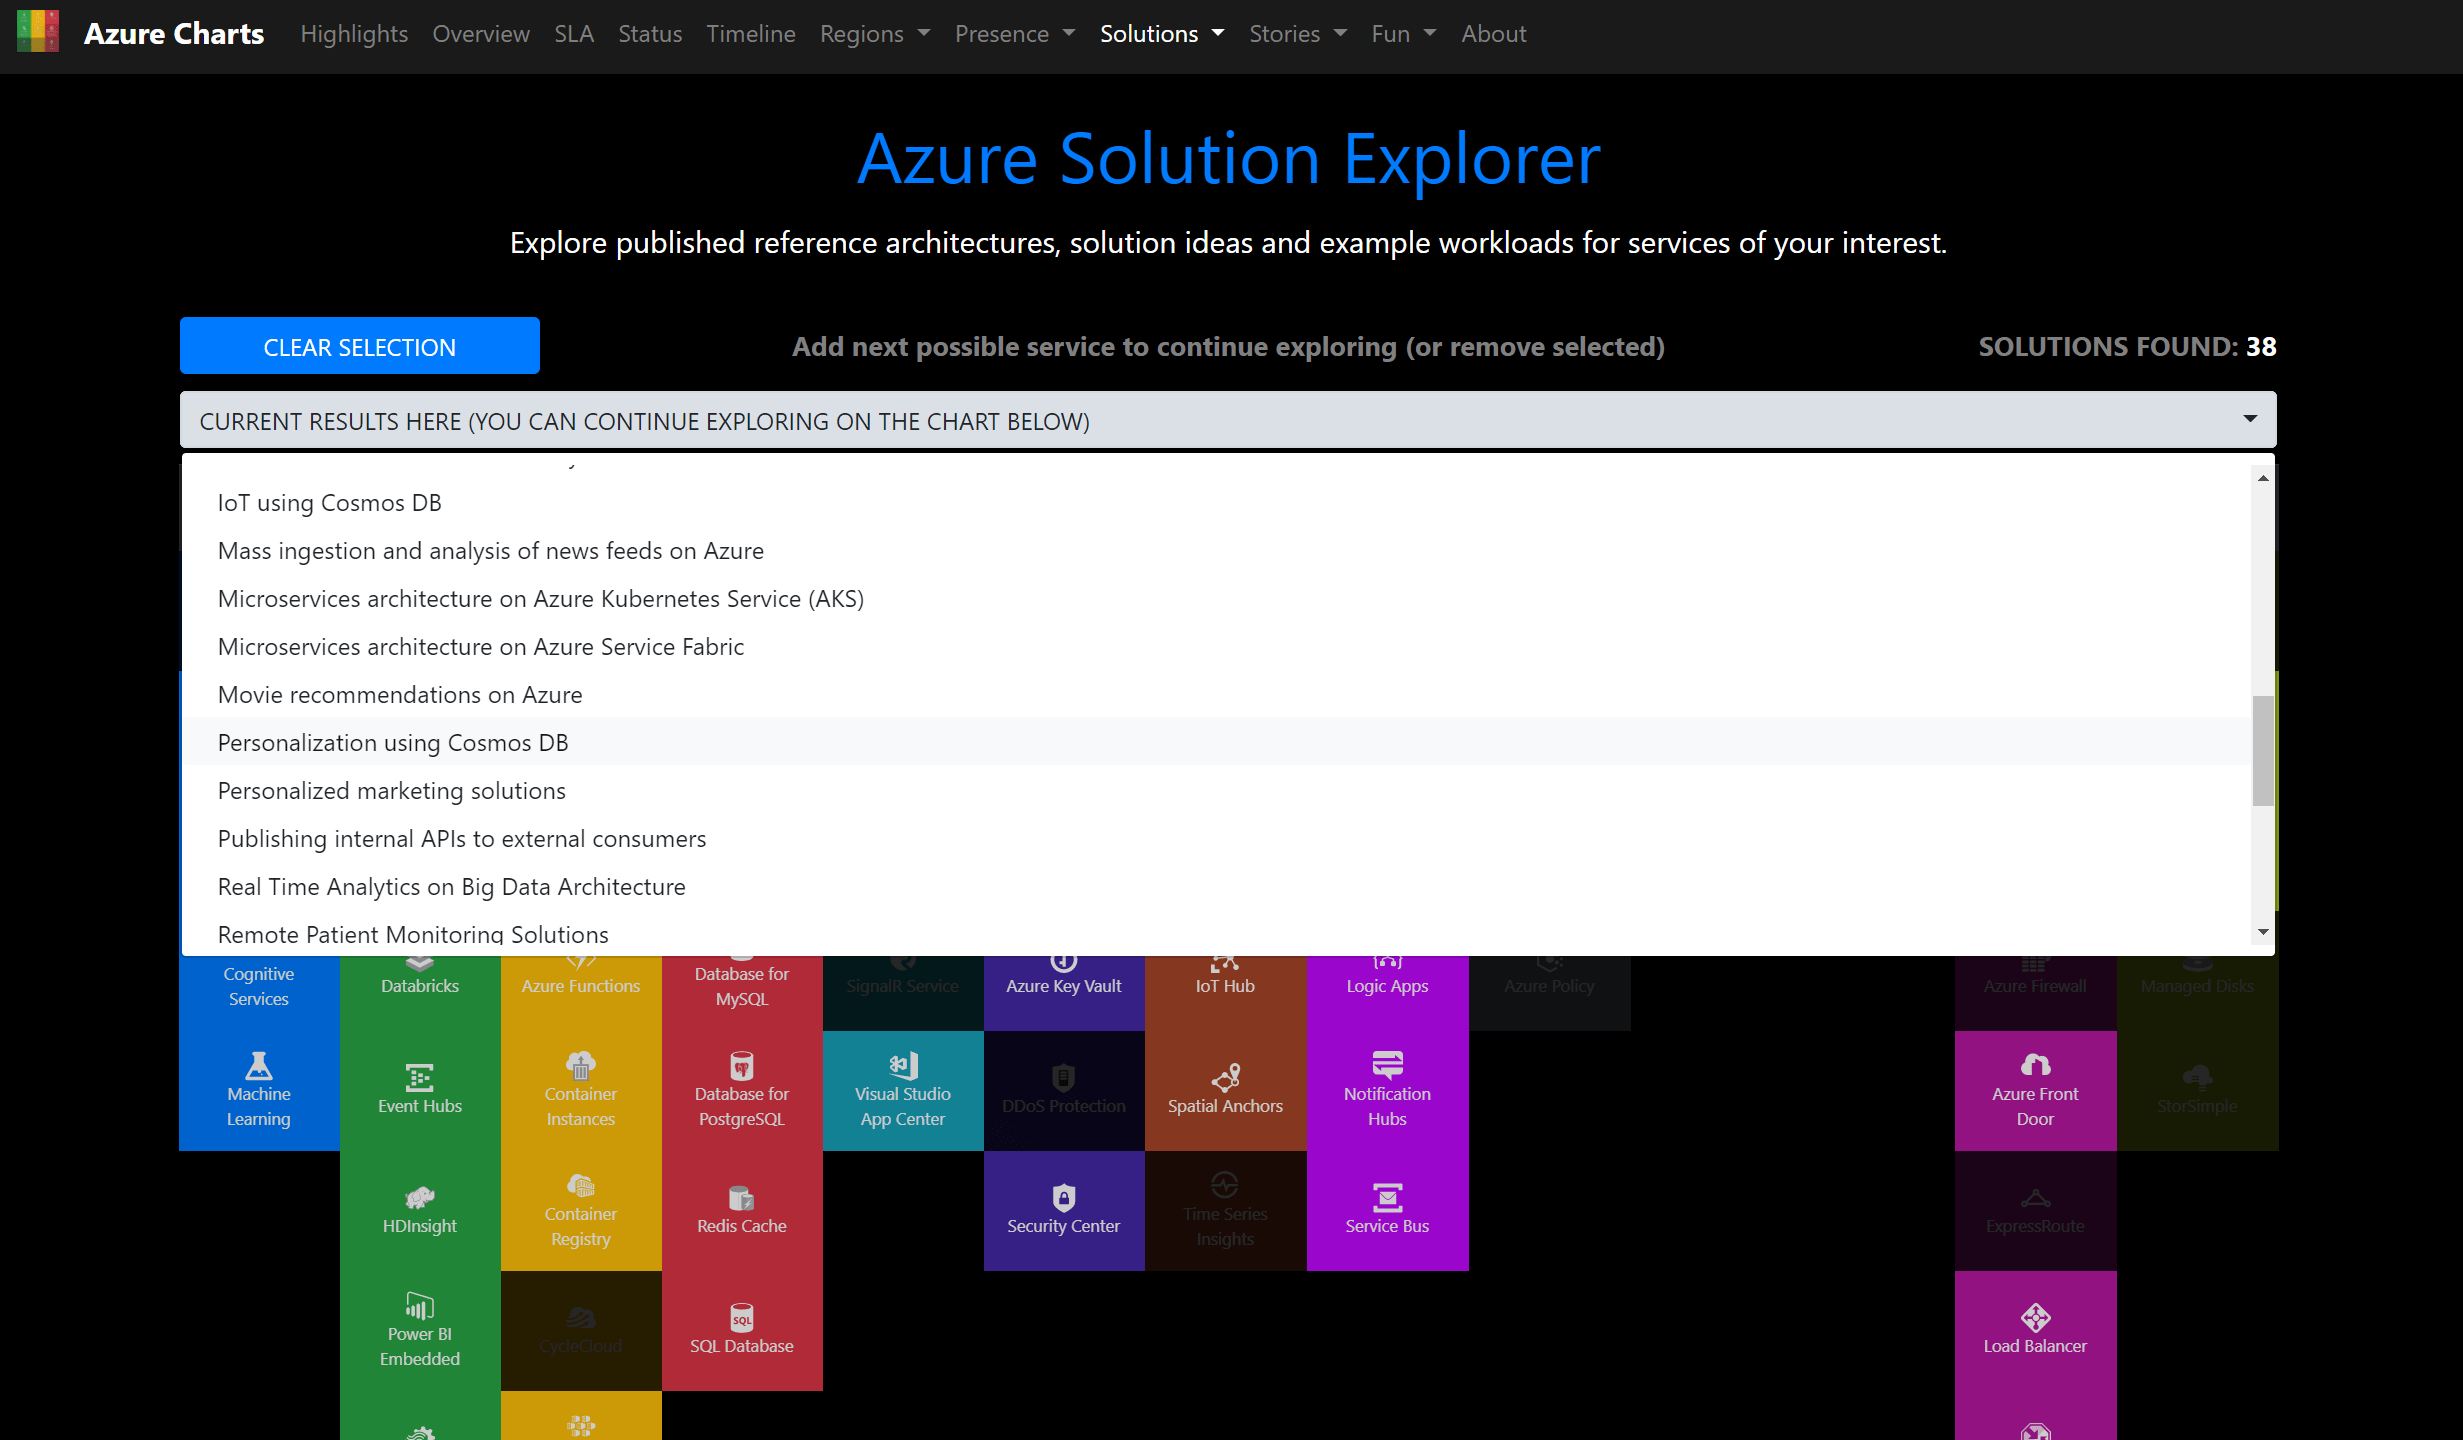The width and height of the screenshot is (2463, 1440).
Task: Click the Azure Charts logo icon
Action: click(38, 32)
